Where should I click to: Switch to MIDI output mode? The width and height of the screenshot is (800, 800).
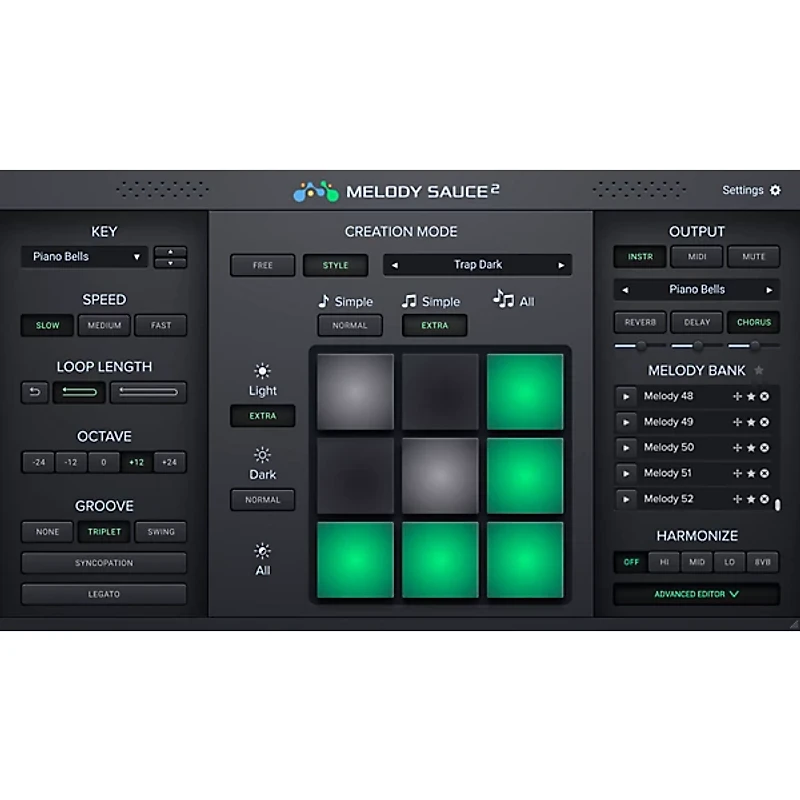(696, 257)
